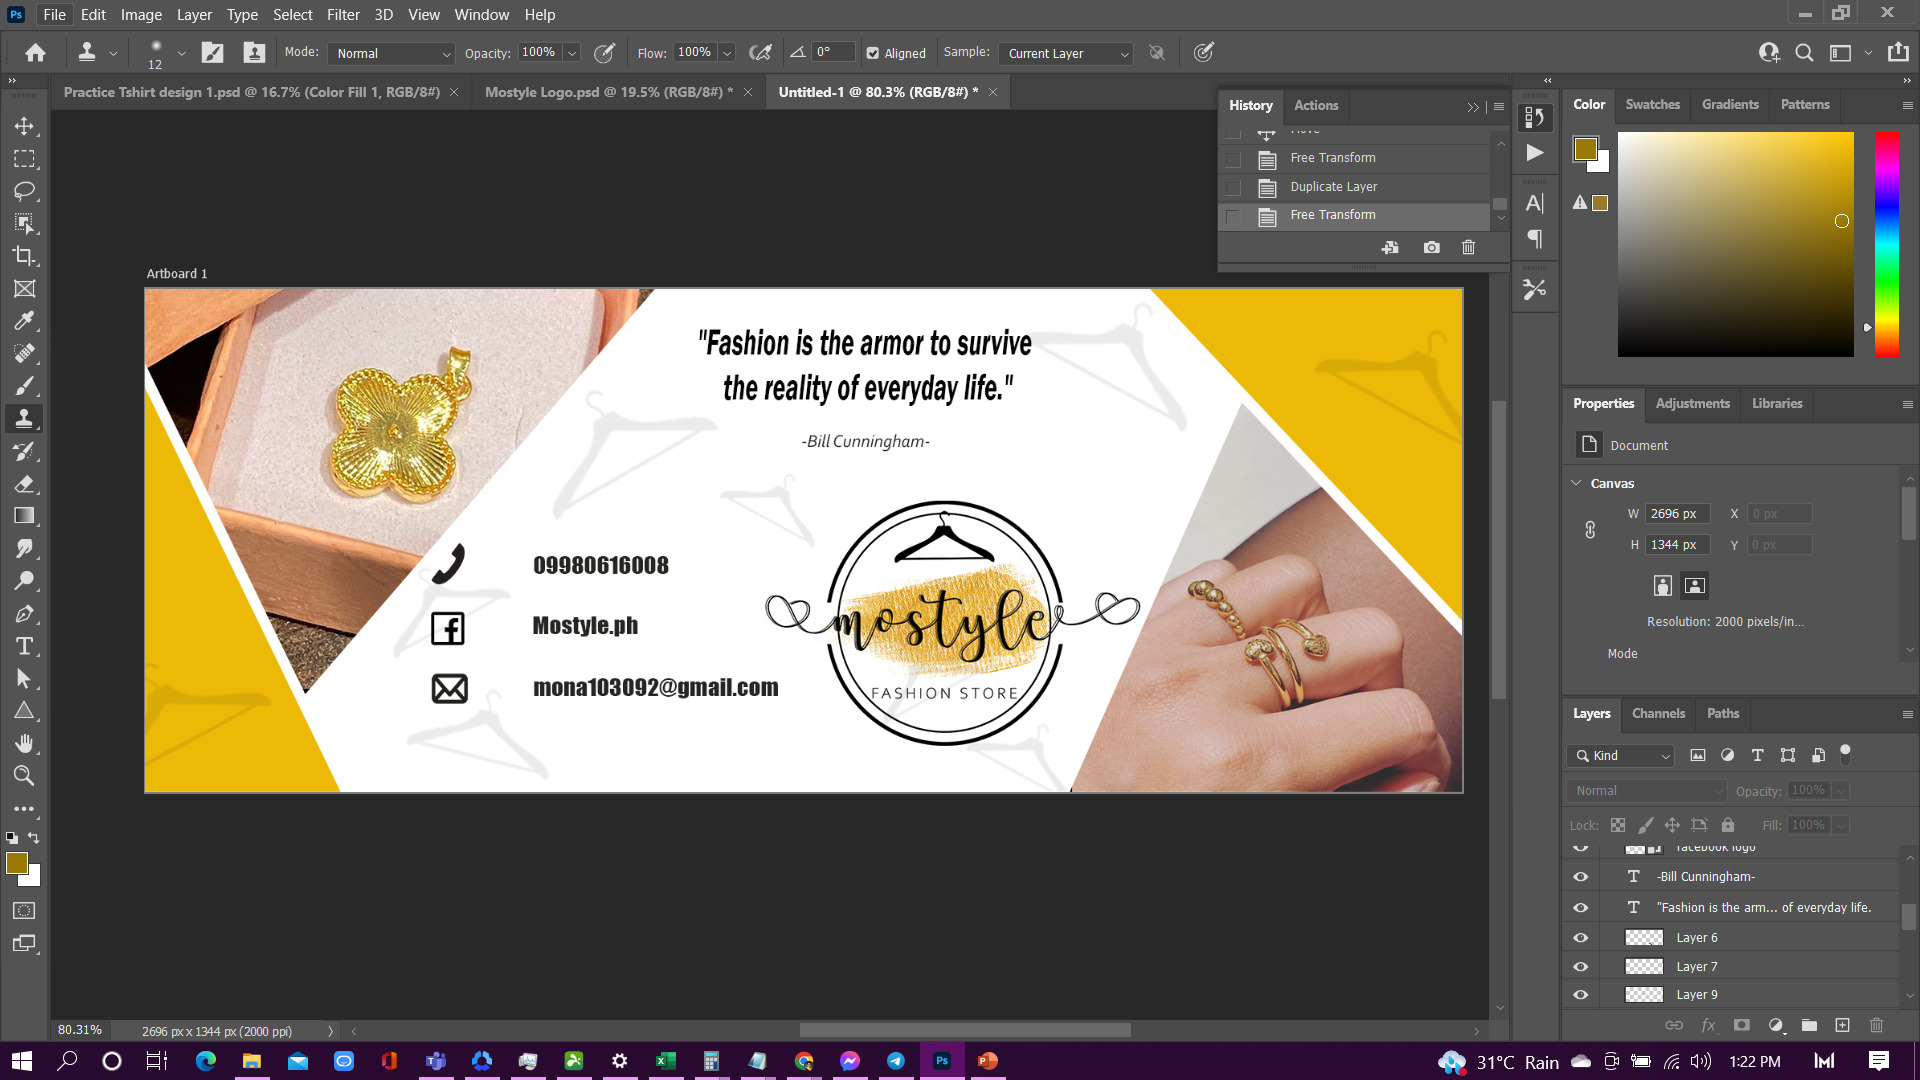
Task: Toggle the Aligned checkbox
Action: click(x=873, y=54)
